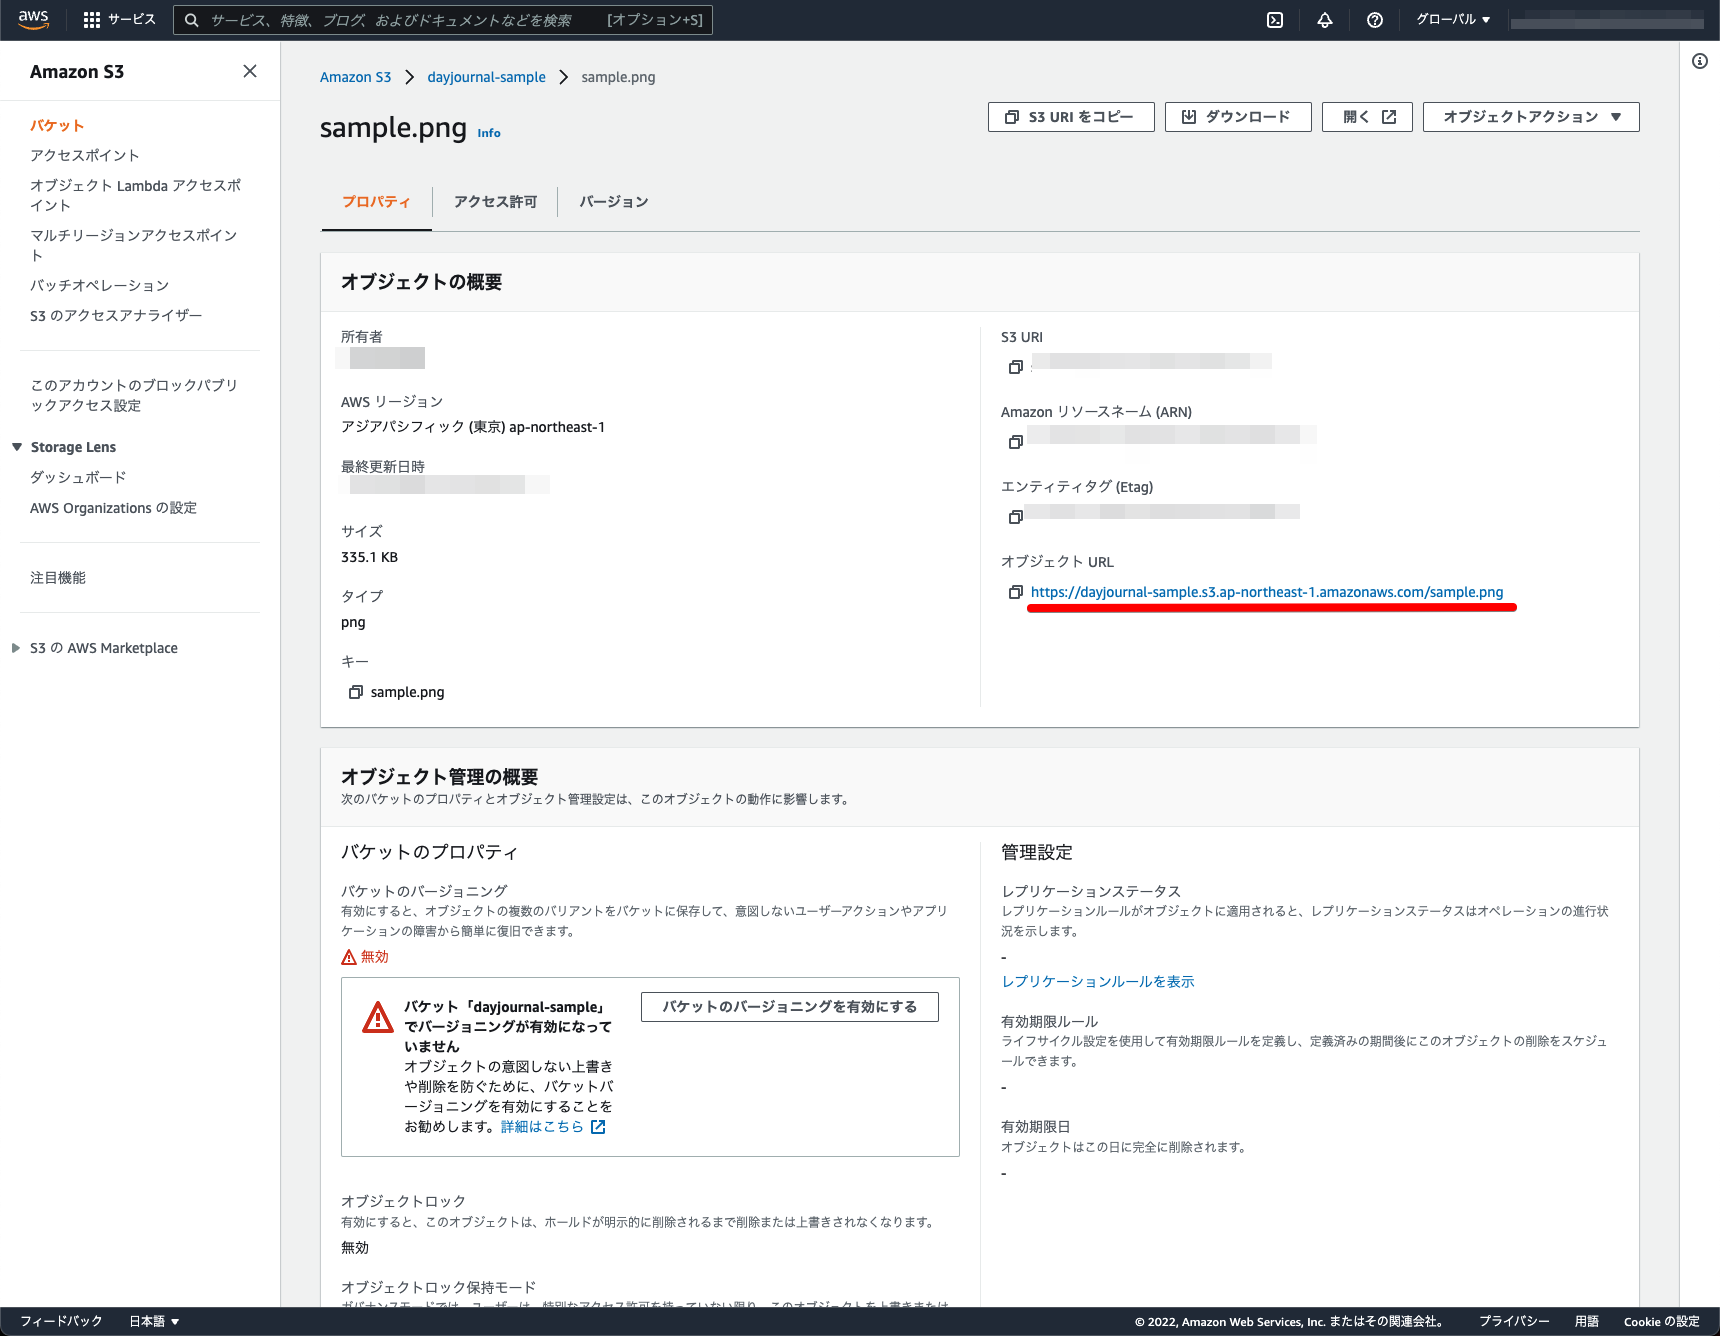Open バッチオペレーション in the sidebar
Image resolution: width=1720 pixels, height=1336 pixels.
[x=99, y=285]
